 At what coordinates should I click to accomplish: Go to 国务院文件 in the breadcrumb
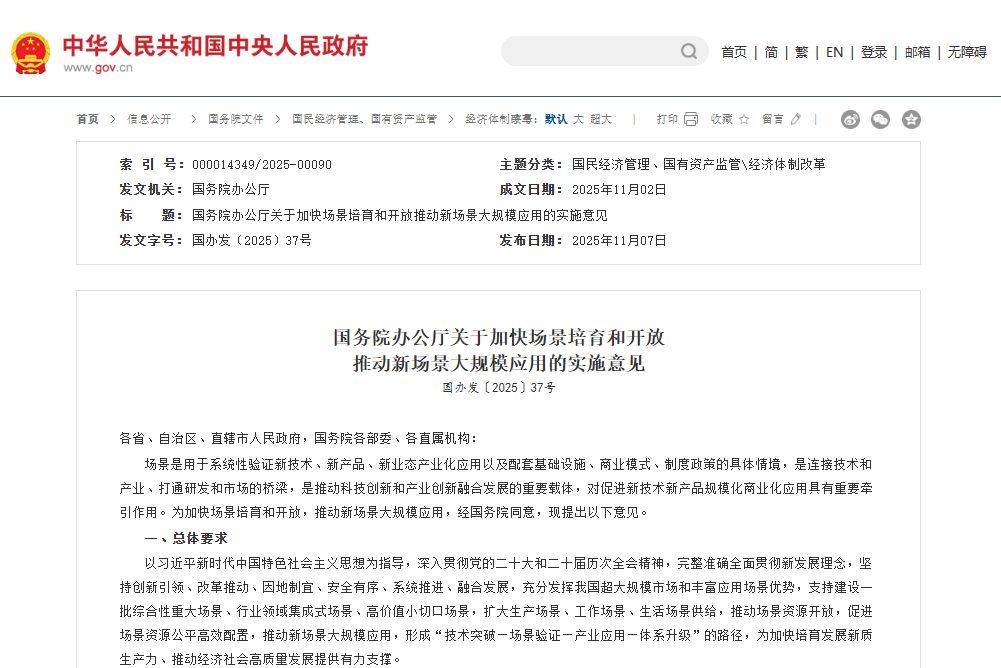(x=236, y=119)
